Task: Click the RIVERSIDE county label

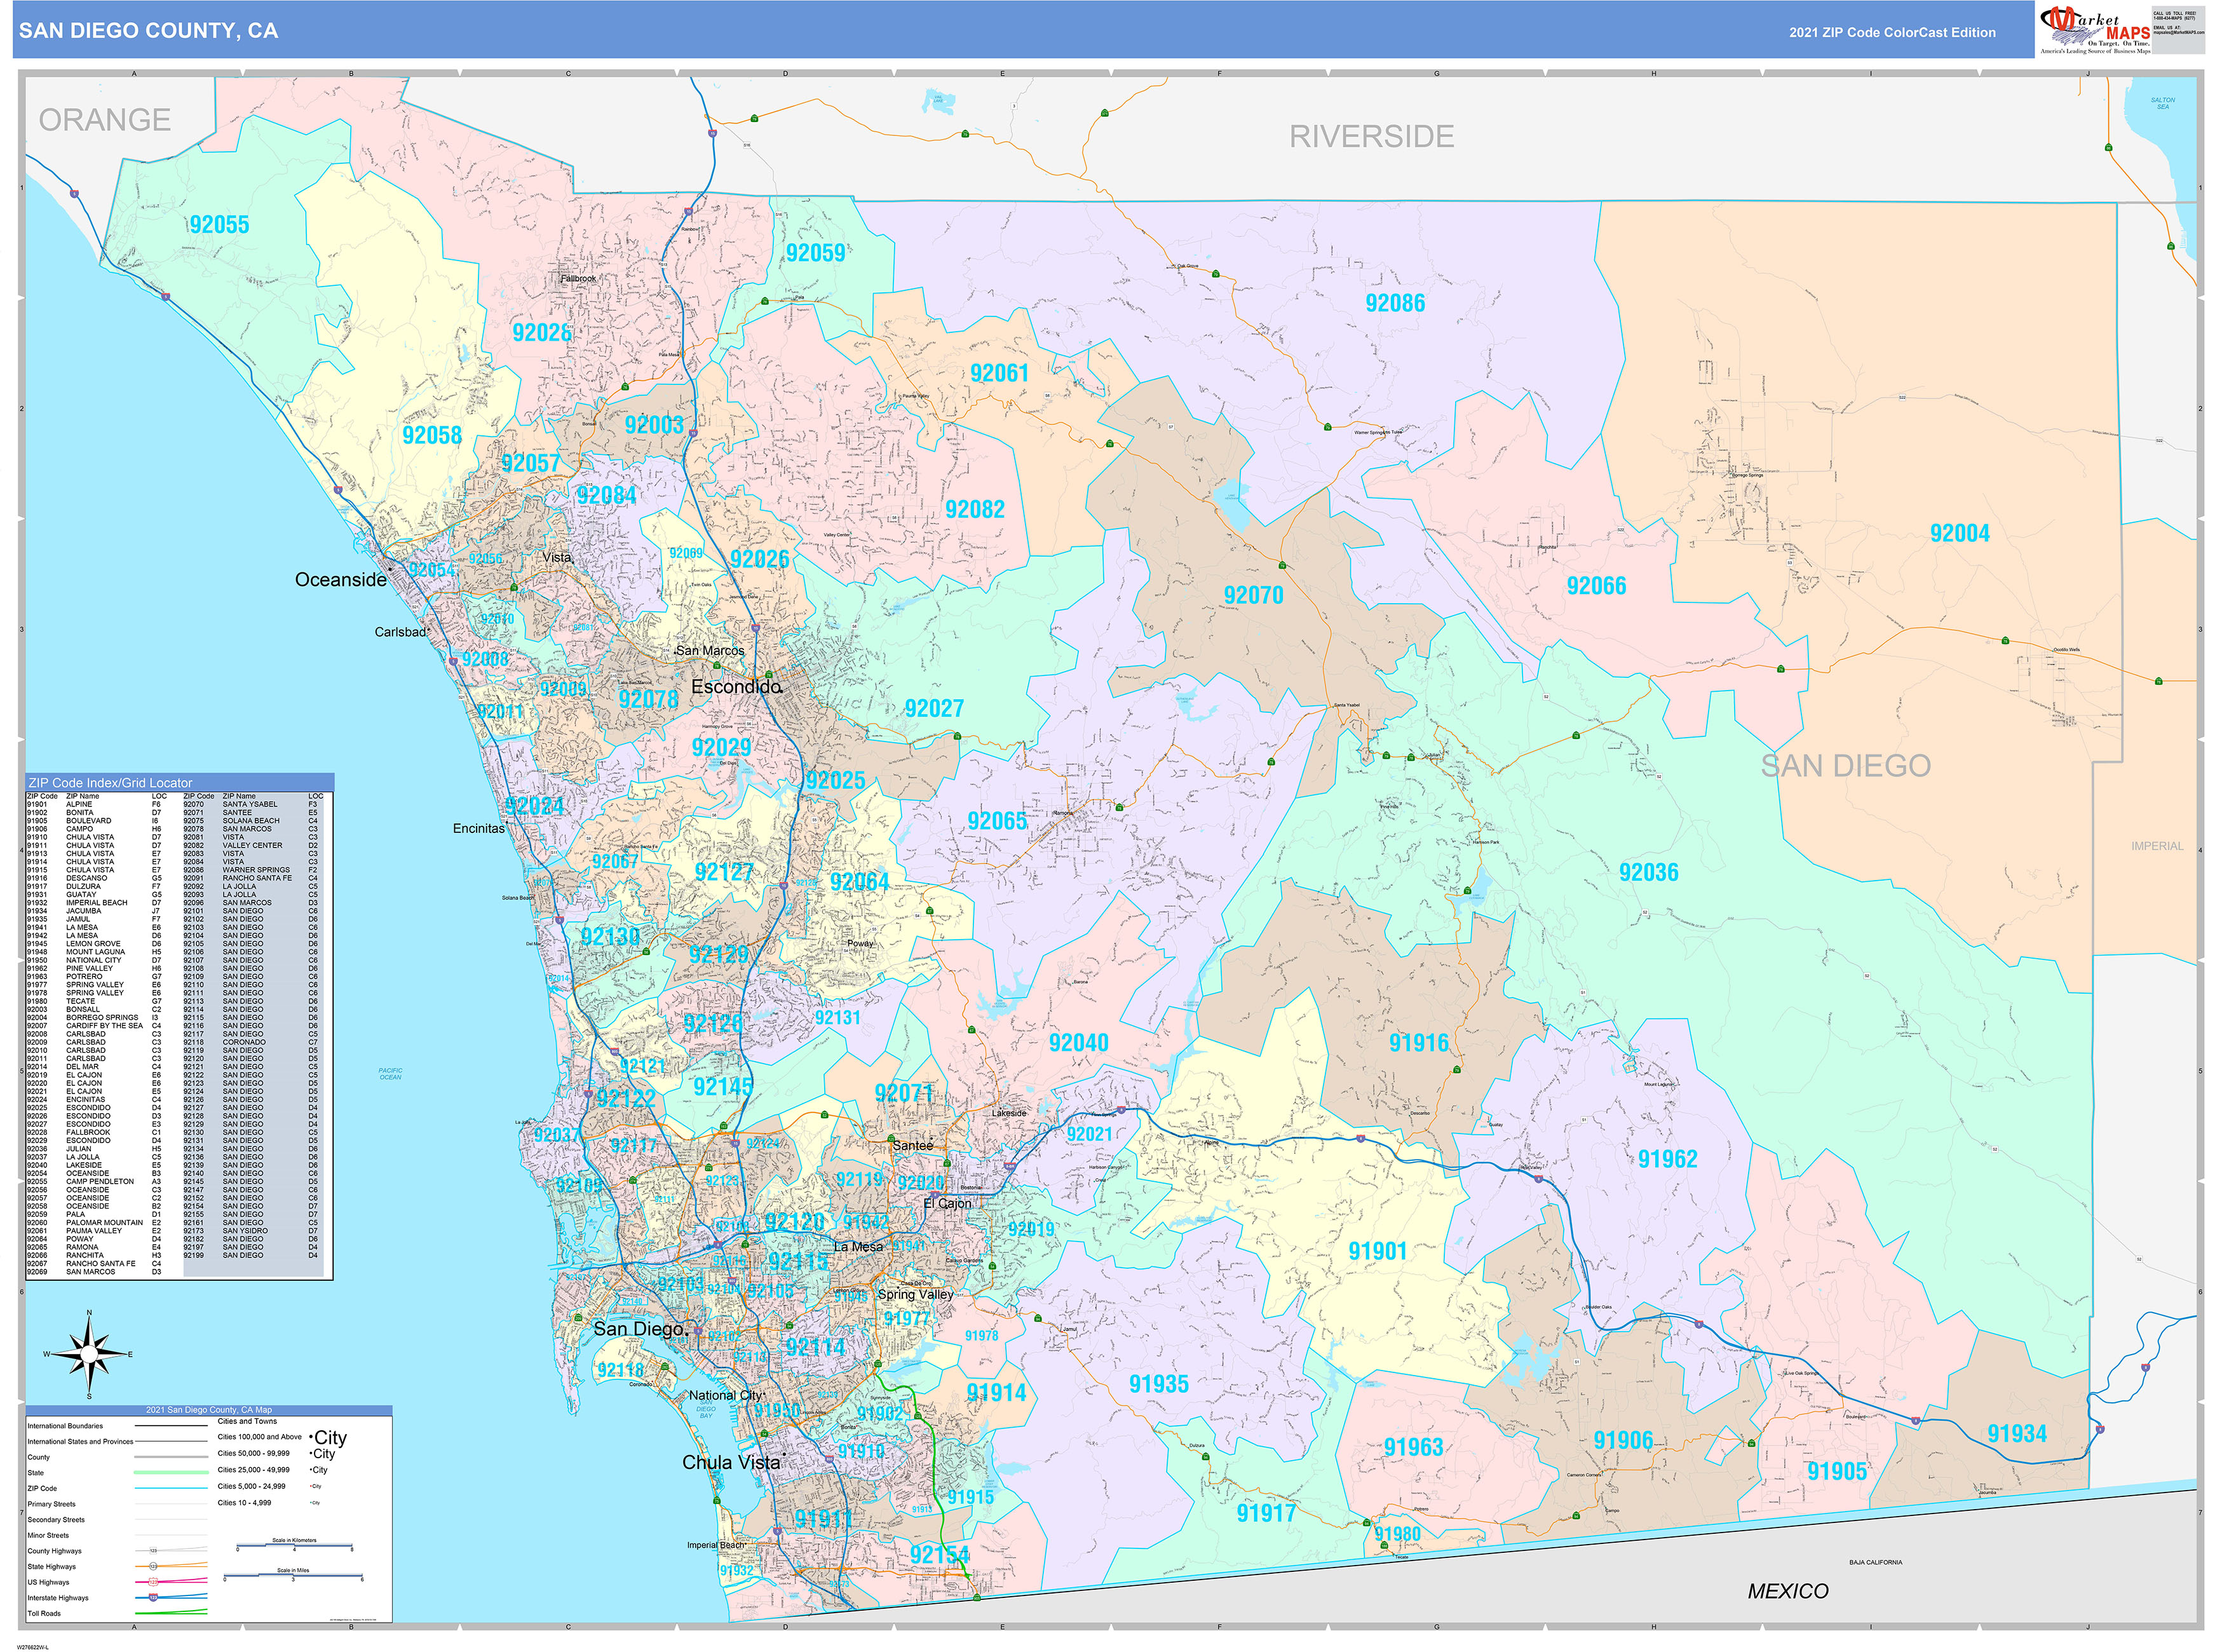Action: tap(1371, 136)
